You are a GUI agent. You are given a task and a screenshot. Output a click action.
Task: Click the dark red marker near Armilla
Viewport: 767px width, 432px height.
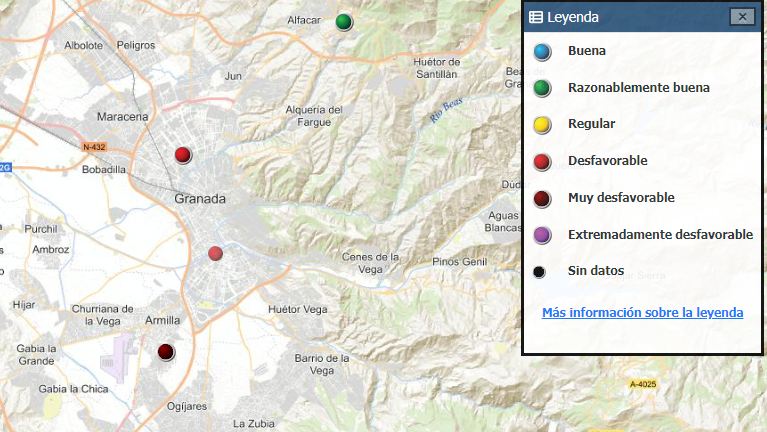tap(166, 351)
